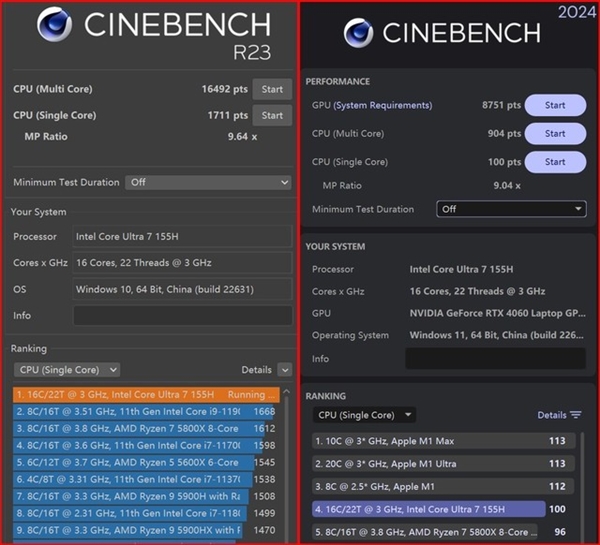Click the Cinebench R23 logo icon
The image size is (600, 545).
[56, 28]
